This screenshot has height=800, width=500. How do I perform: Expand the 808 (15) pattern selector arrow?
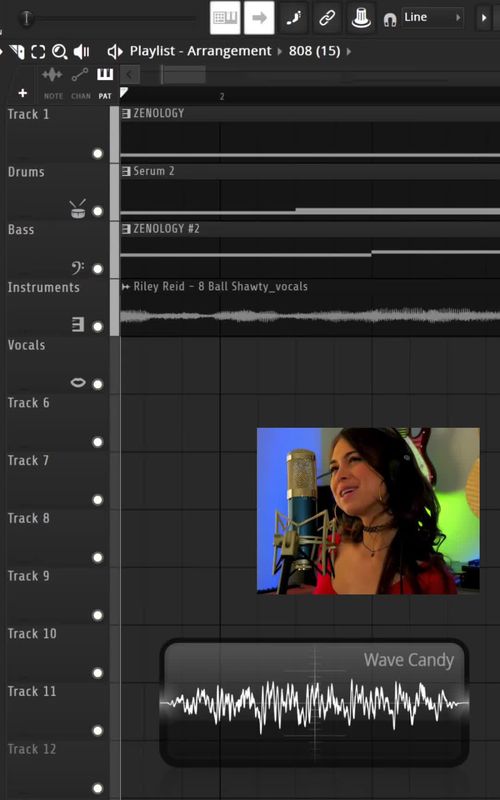click(x=349, y=52)
